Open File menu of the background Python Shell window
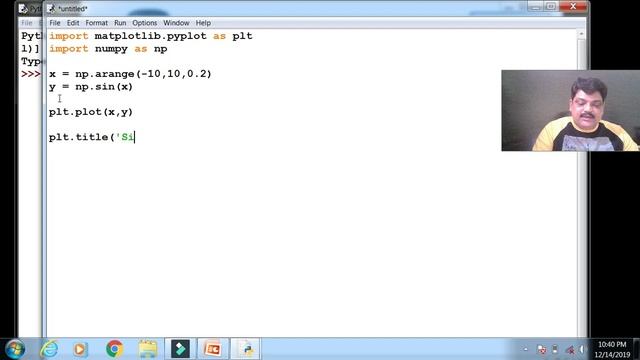Screen dimensions: 640x360 (x=27, y=23)
